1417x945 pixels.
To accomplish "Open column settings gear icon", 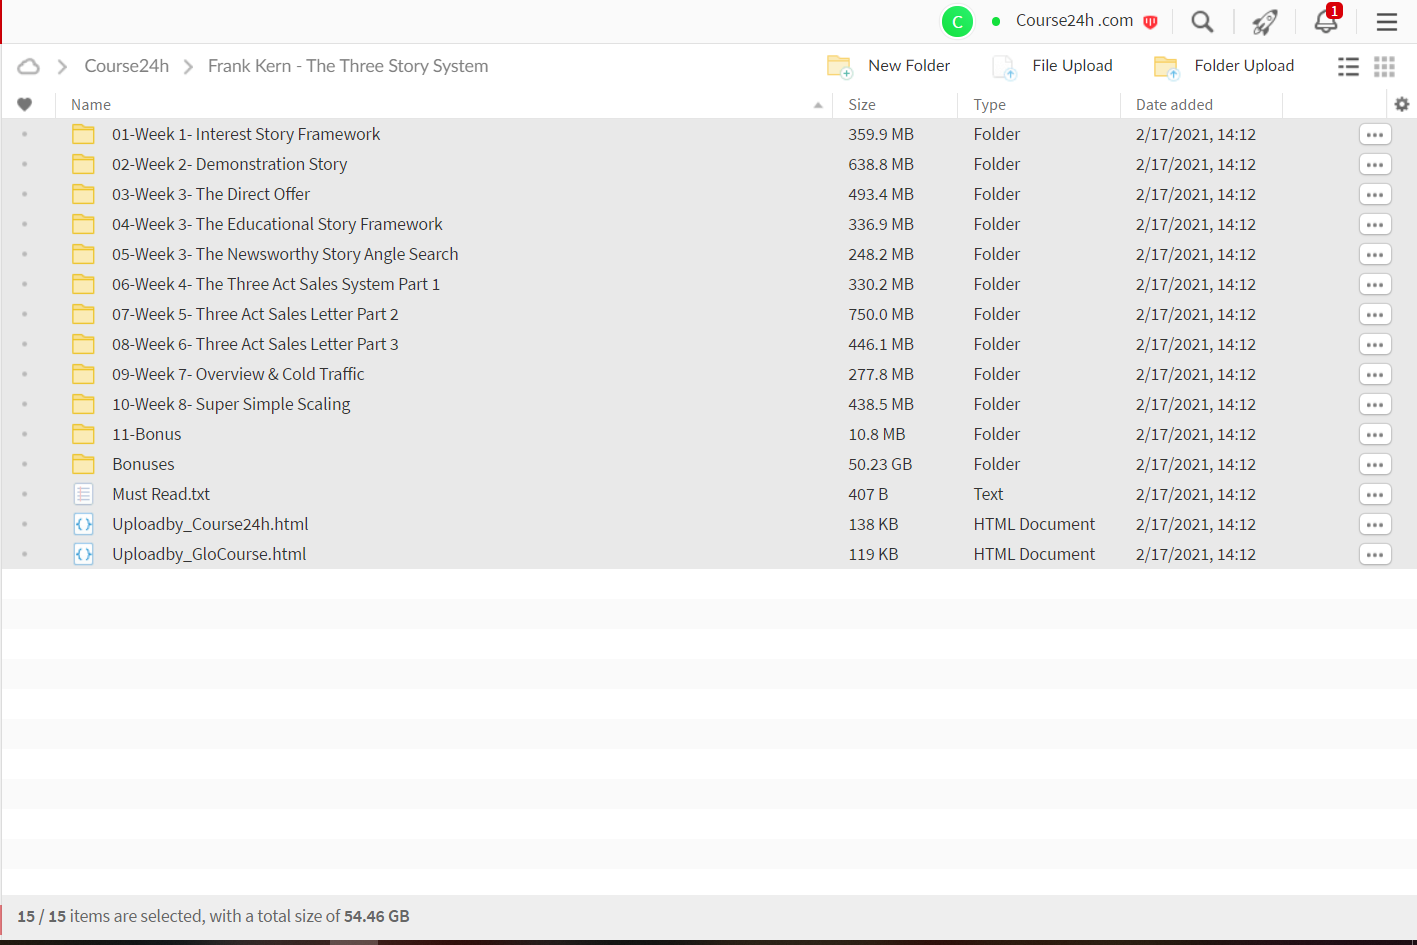I will coord(1402,104).
